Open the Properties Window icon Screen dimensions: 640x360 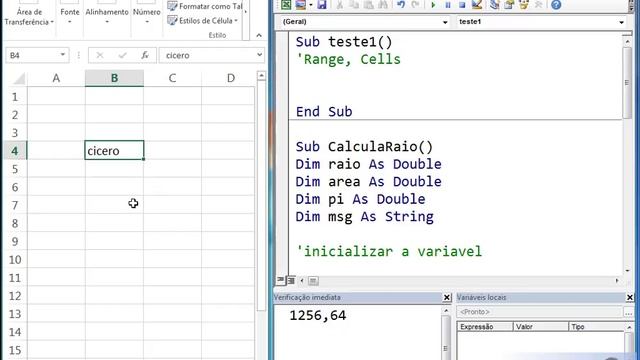(509, 4)
